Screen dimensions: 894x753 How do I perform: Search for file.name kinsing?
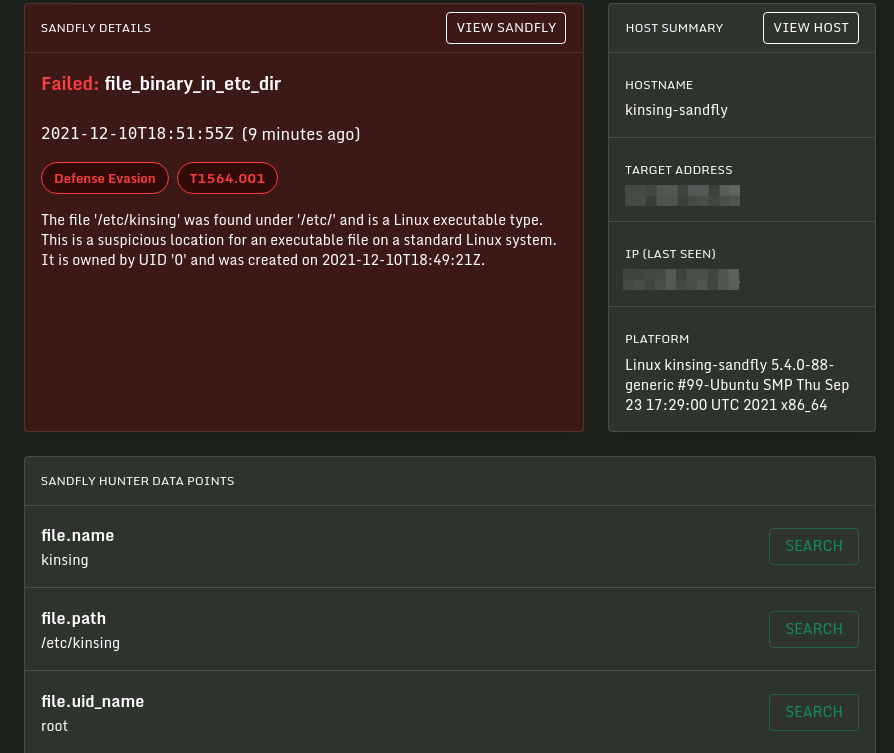tap(814, 546)
